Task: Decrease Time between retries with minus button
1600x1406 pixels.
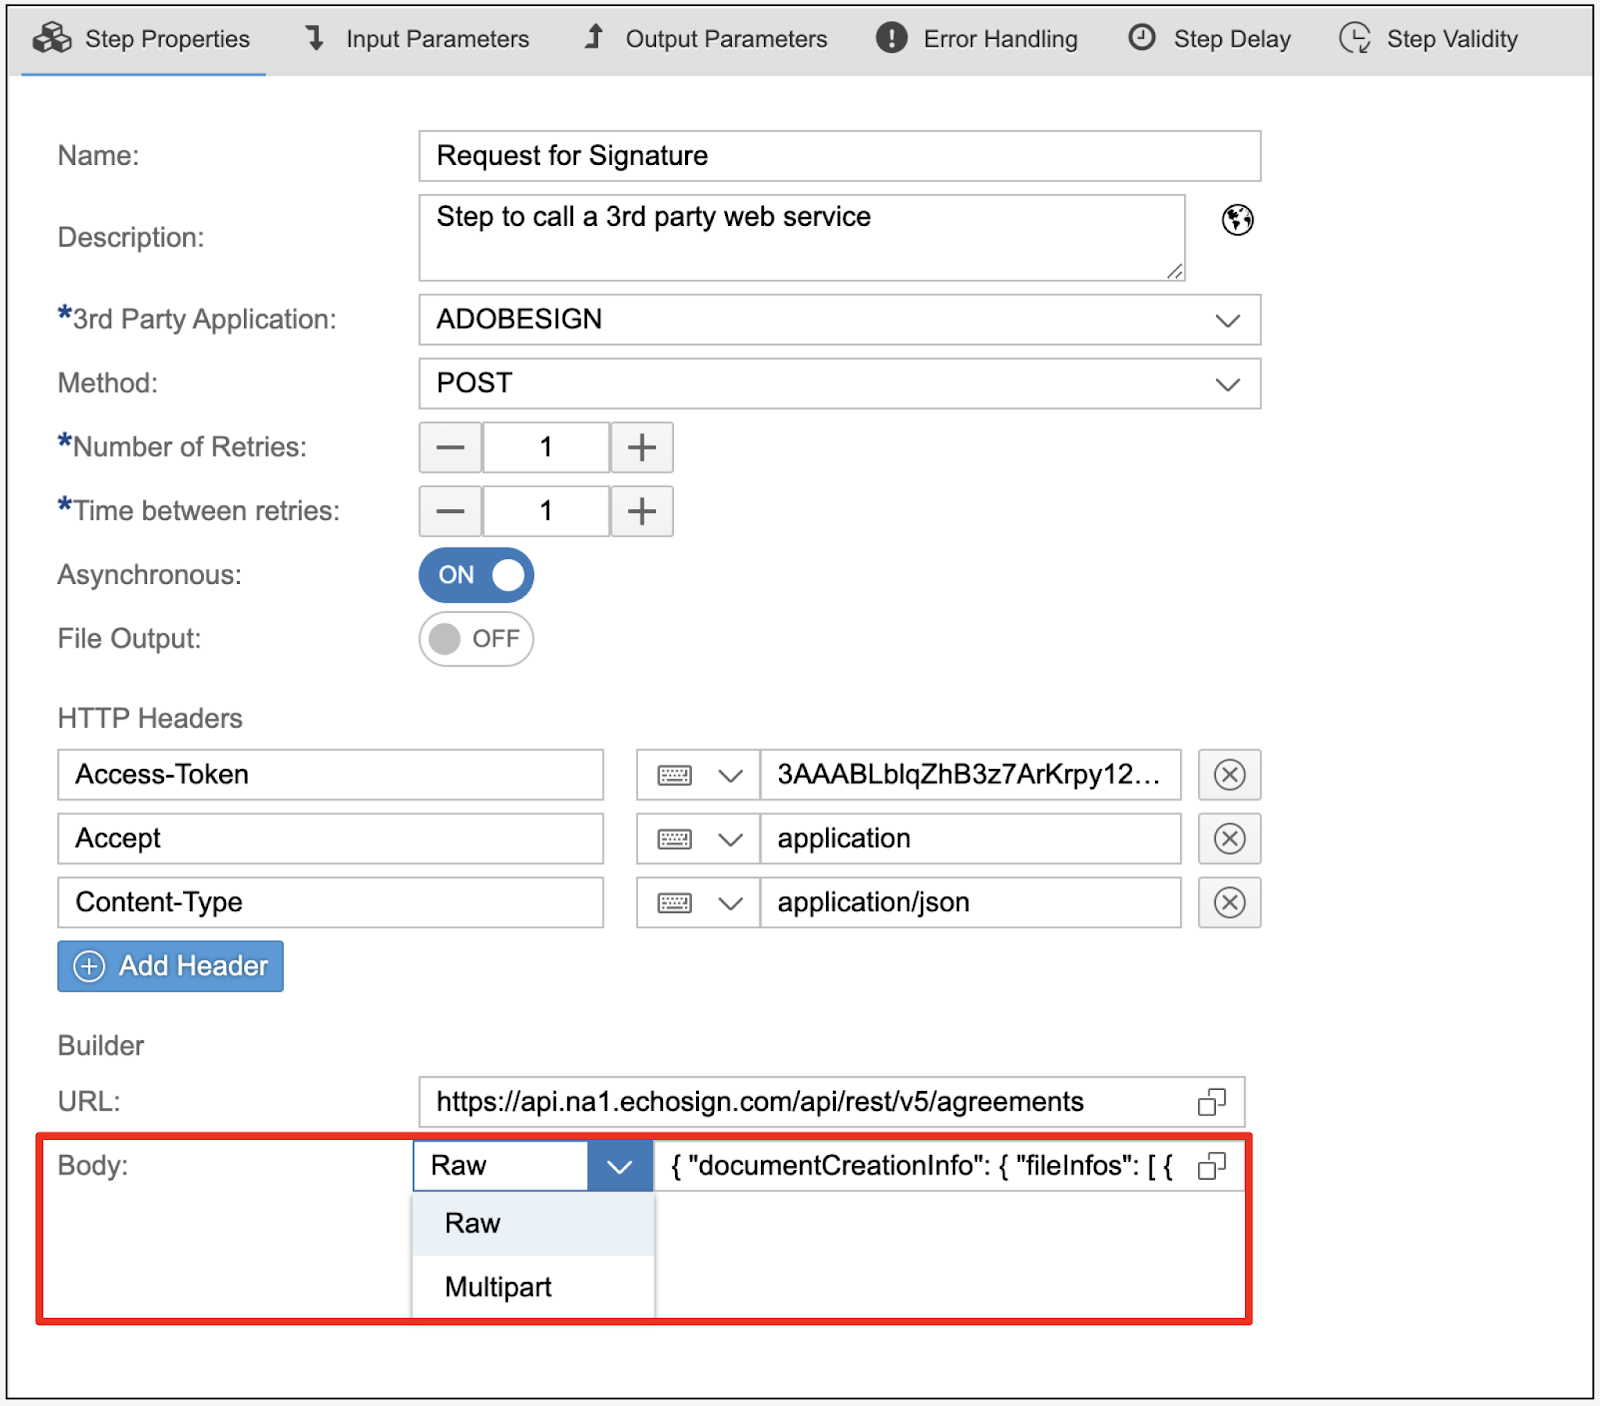Action: [x=450, y=511]
